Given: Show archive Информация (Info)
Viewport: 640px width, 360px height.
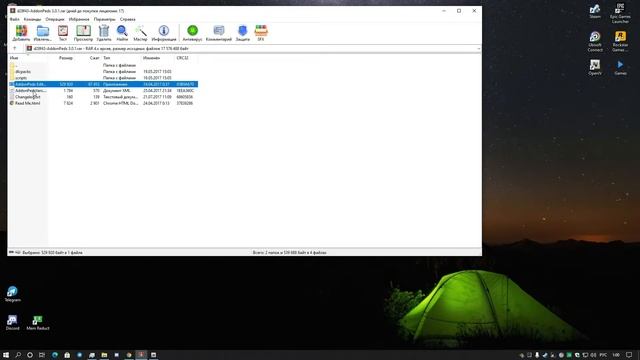Looking at the screenshot, I should point(164,33).
